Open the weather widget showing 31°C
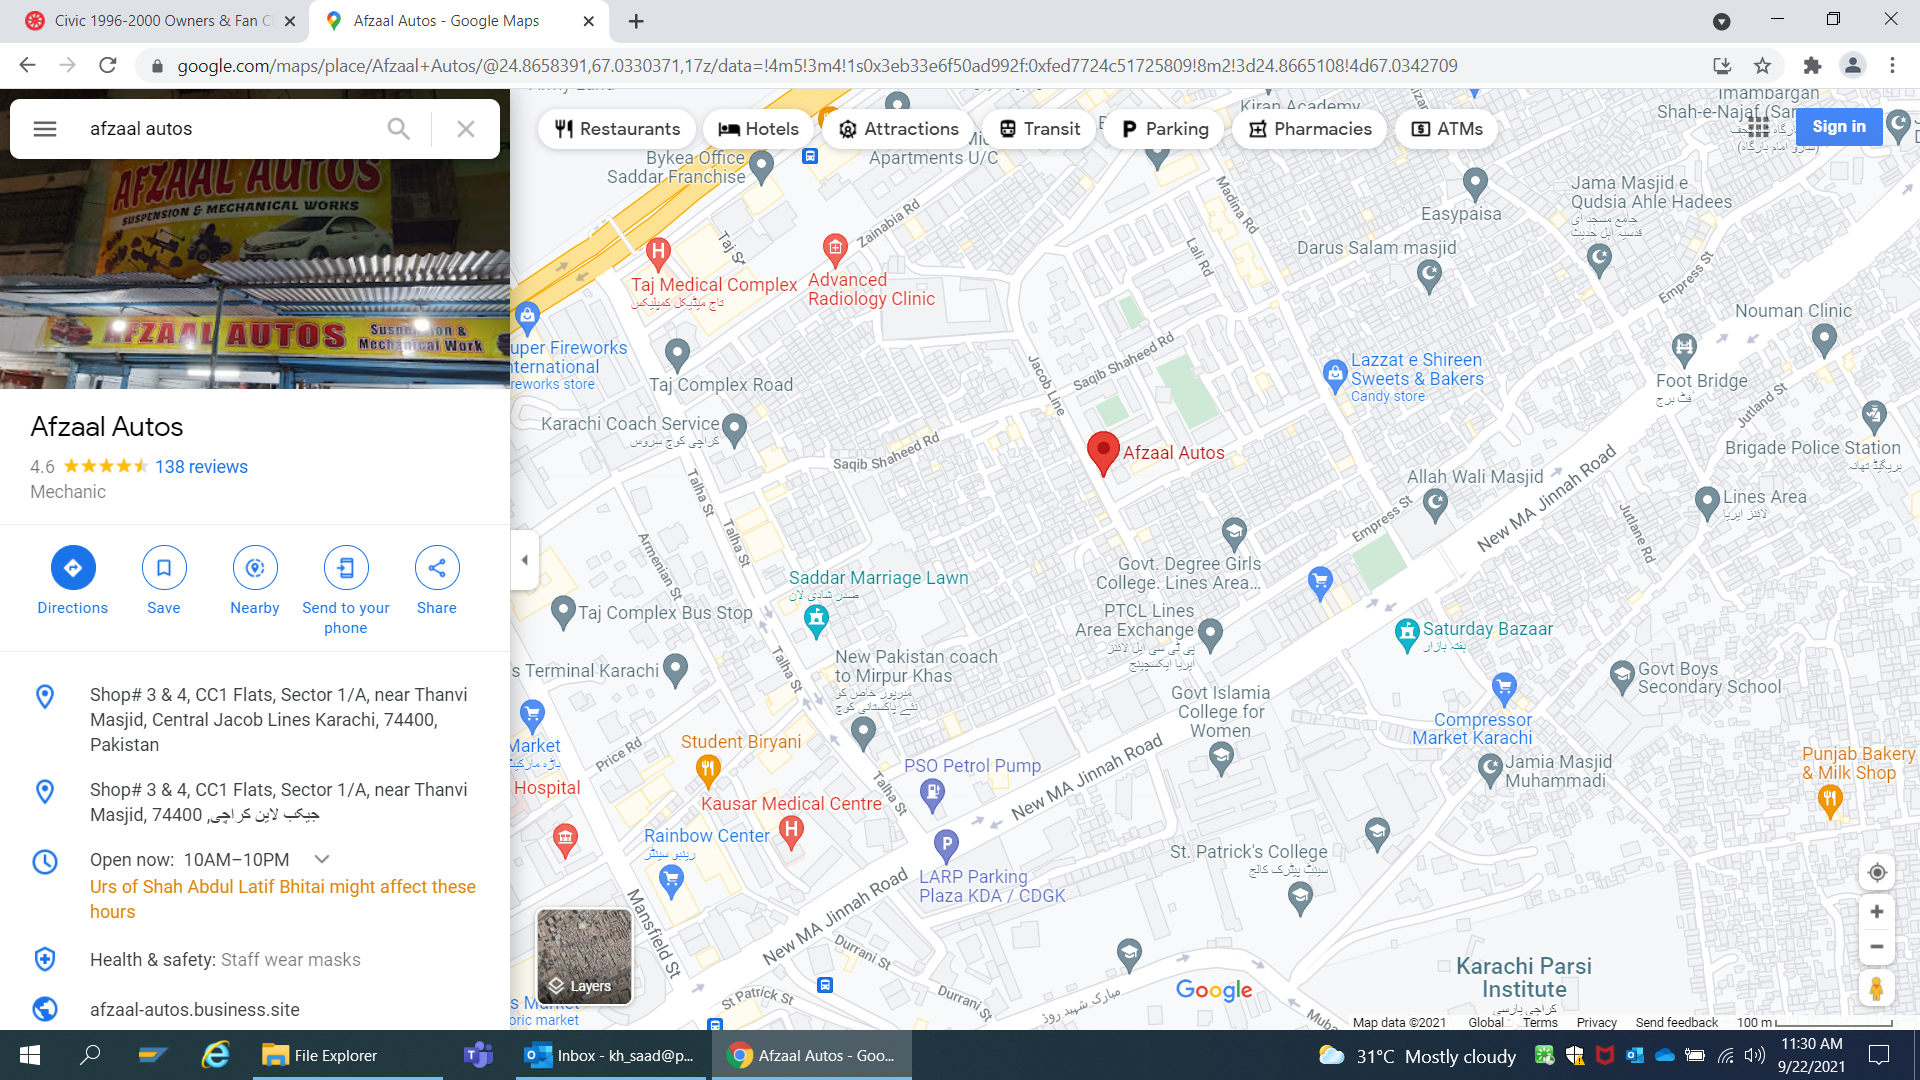Viewport: 1920px width, 1080px height. tap(1417, 1056)
